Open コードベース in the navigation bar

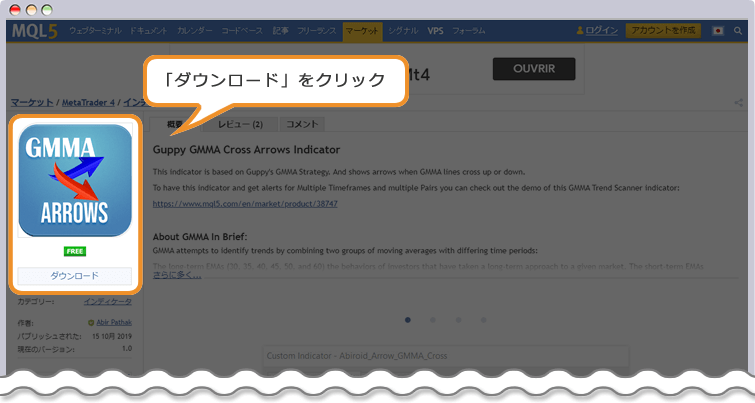(x=242, y=31)
